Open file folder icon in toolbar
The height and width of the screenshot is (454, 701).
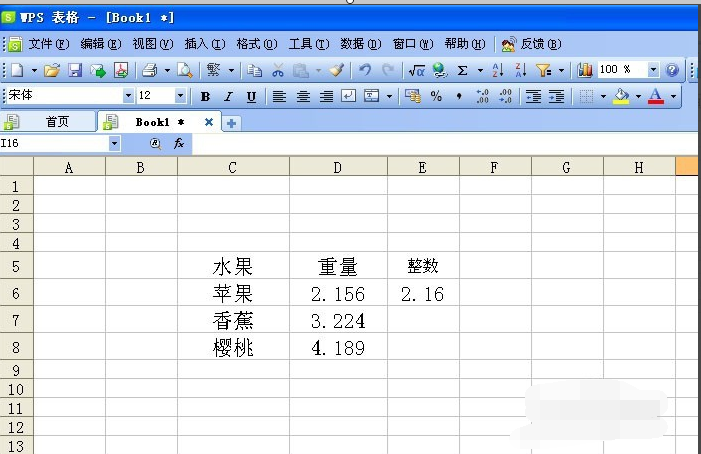point(52,70)
